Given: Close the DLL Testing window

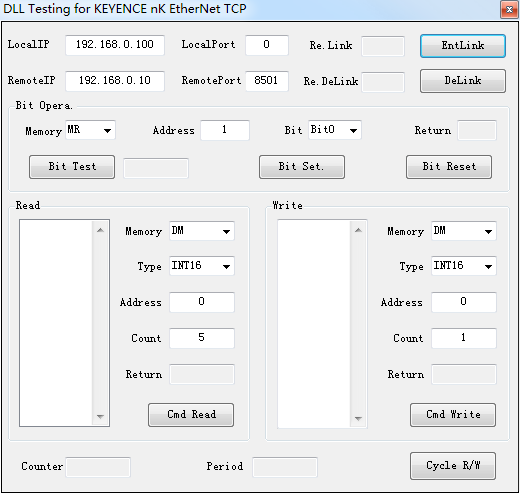Looking at the screenshot, I should [509, 10].
